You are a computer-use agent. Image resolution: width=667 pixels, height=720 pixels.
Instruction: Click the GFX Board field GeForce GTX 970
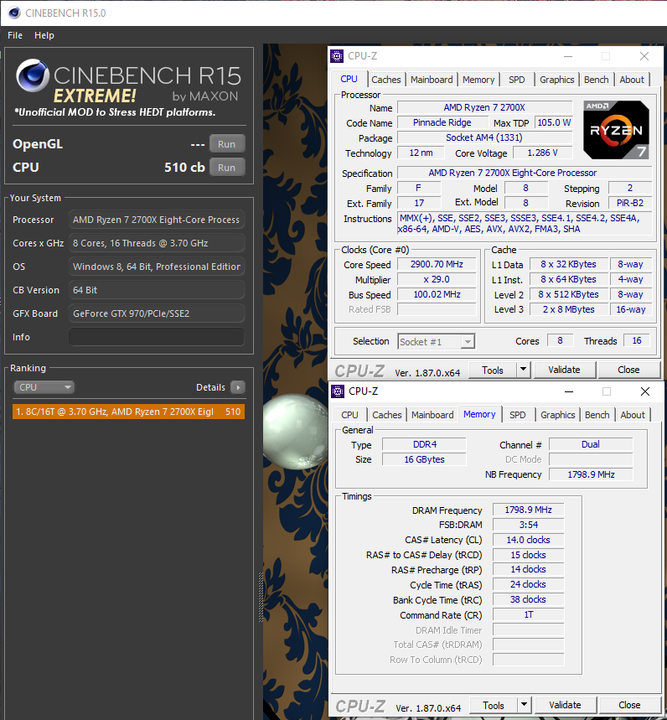[x=157, y=313]
